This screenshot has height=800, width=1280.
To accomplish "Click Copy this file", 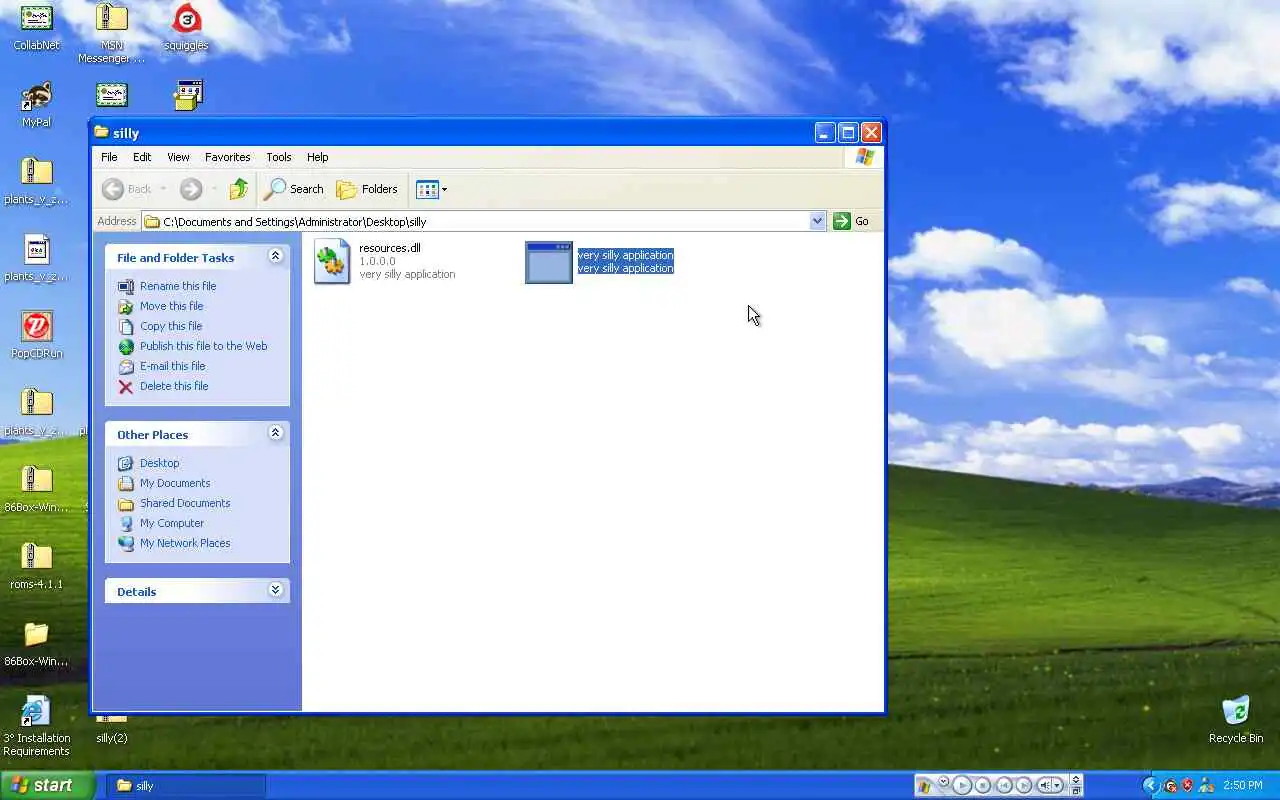I will pos(171,326).
